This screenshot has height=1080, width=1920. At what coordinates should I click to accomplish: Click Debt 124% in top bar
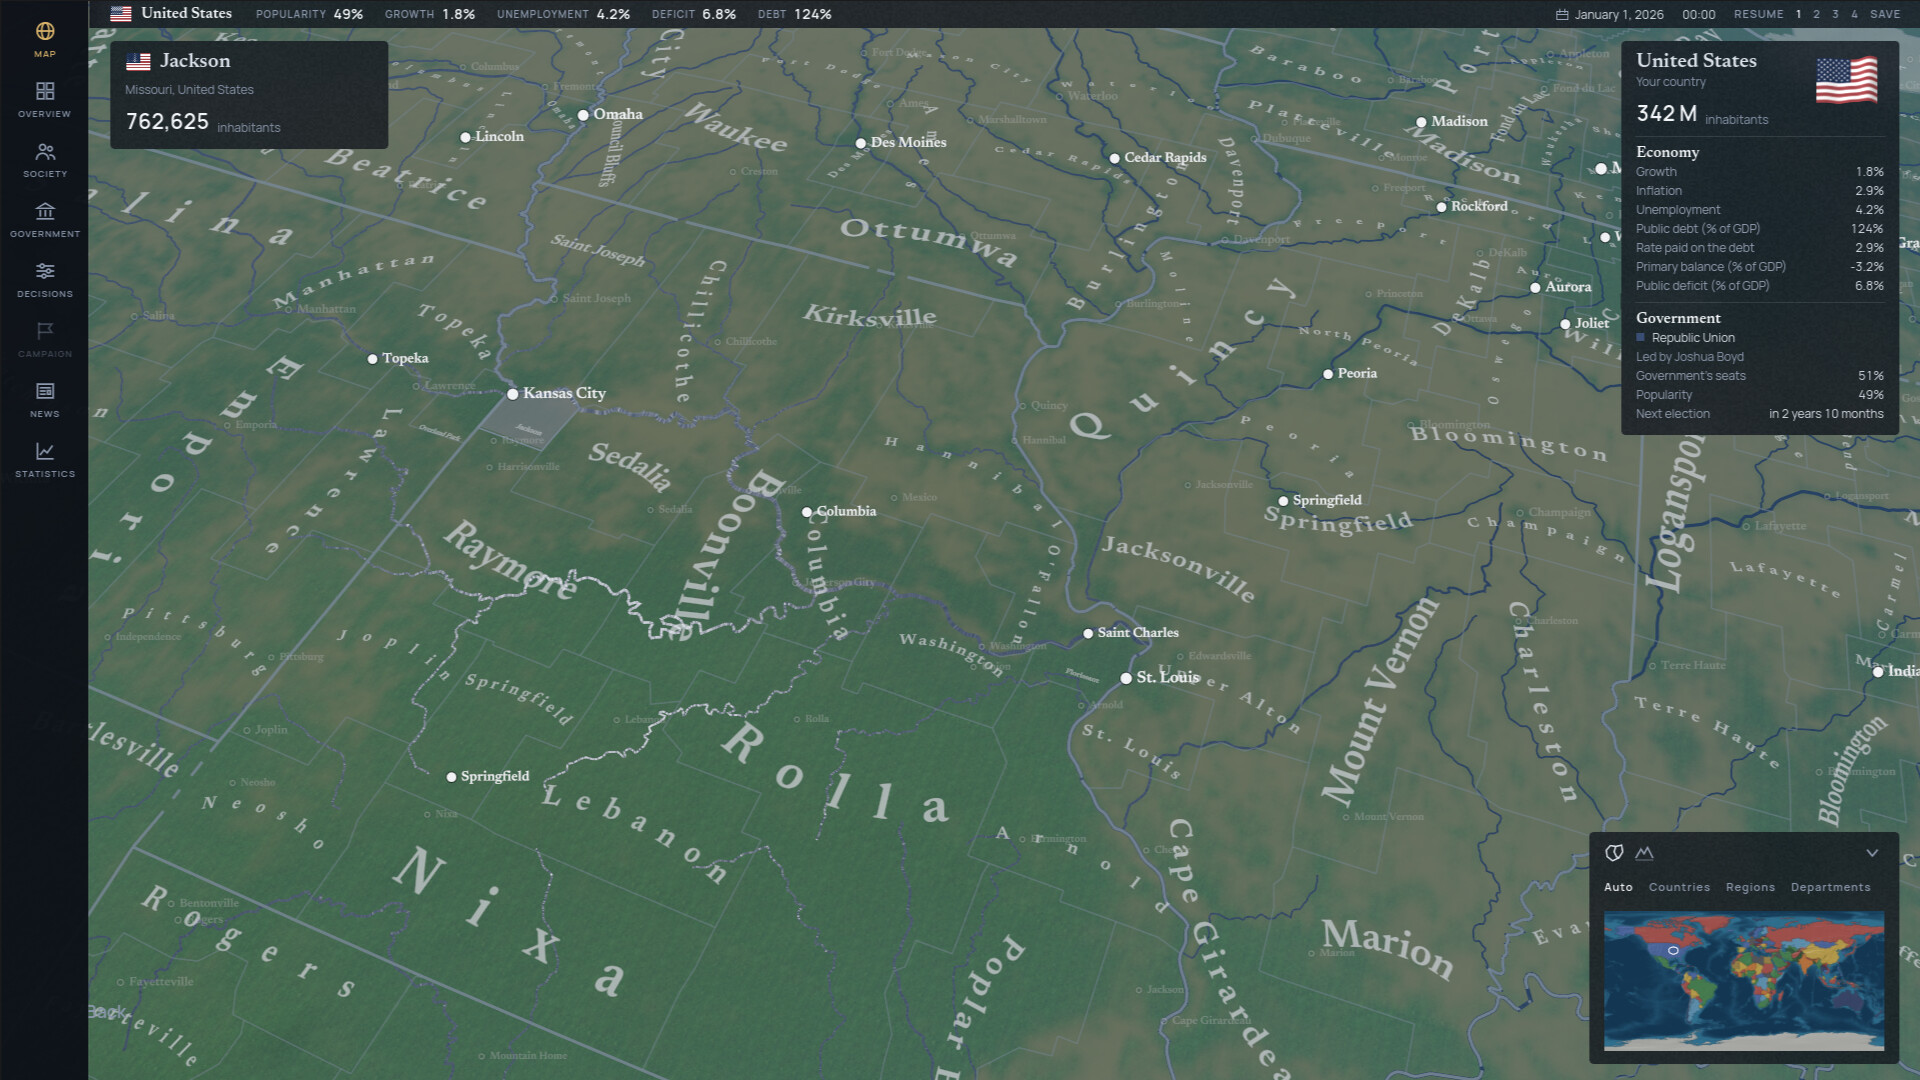pos(794,14)
